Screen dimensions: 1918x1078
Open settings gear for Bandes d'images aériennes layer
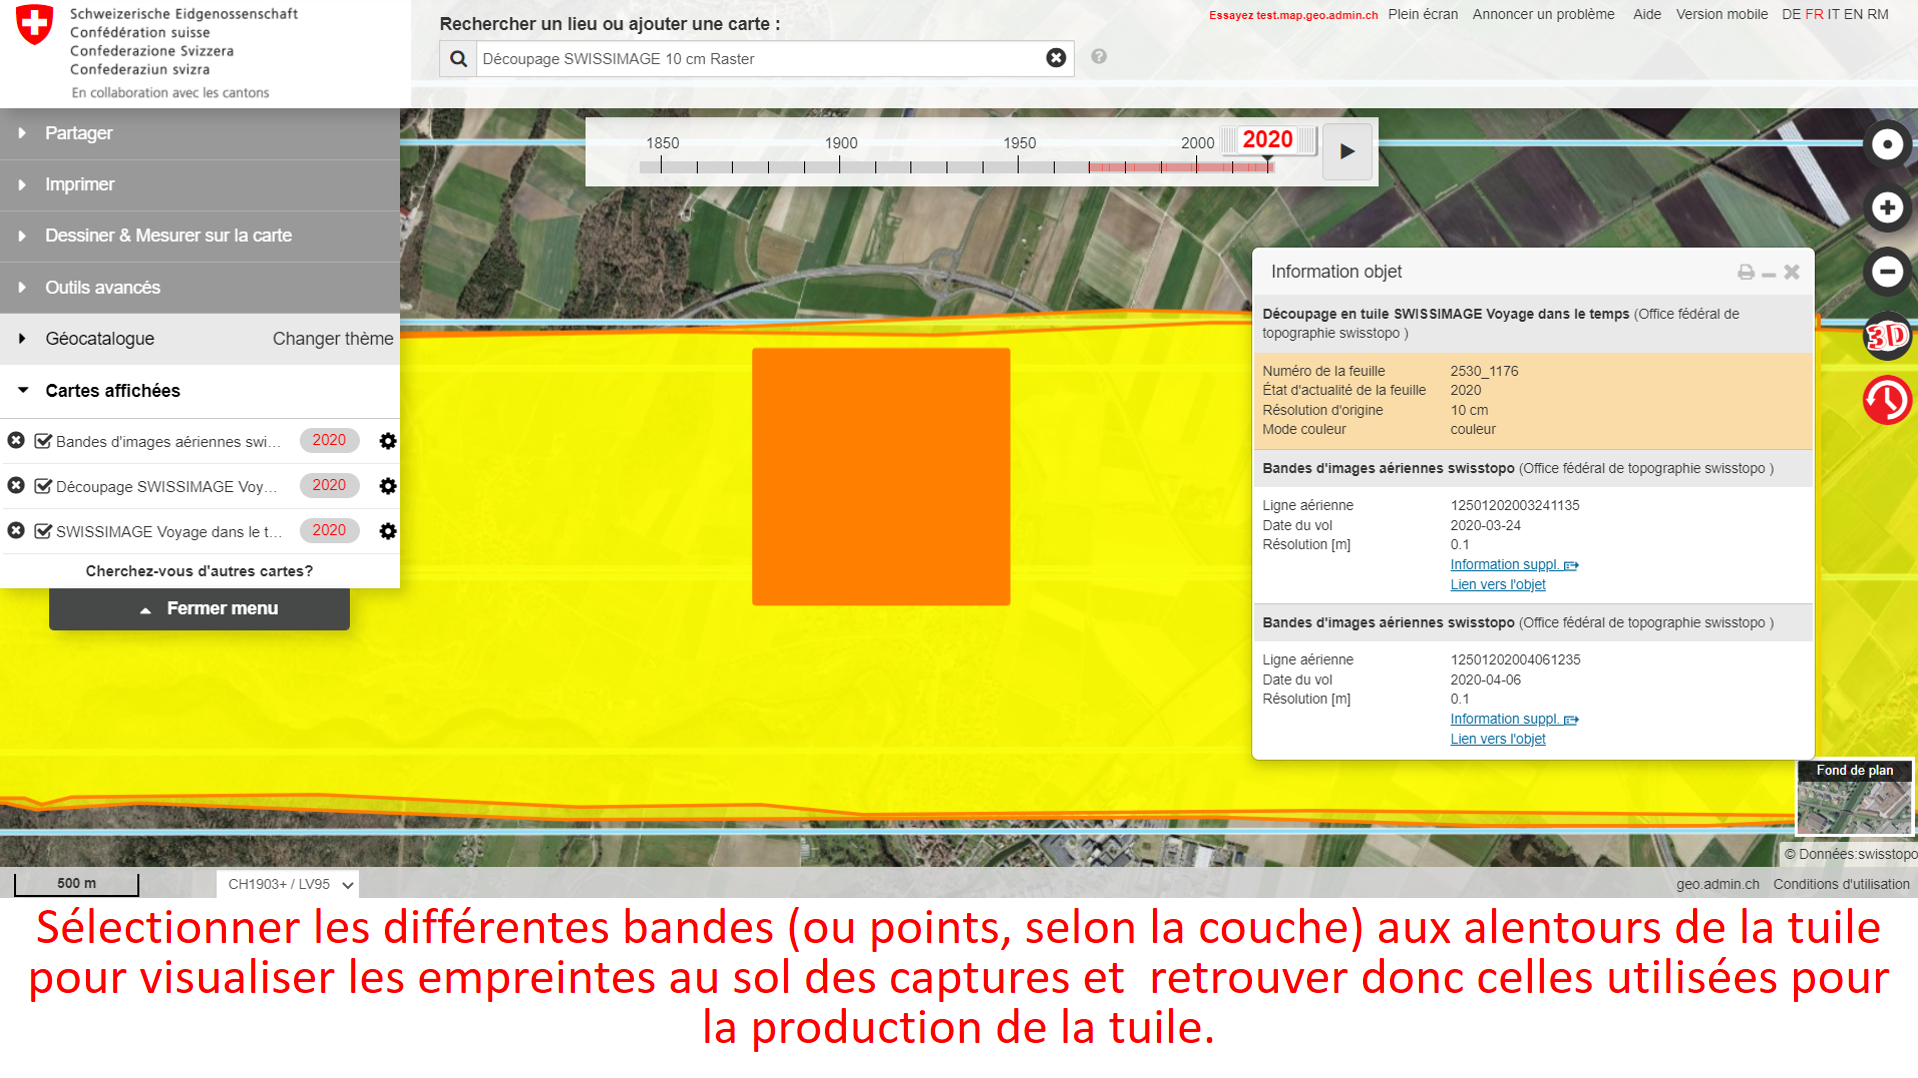pos(388,441)
